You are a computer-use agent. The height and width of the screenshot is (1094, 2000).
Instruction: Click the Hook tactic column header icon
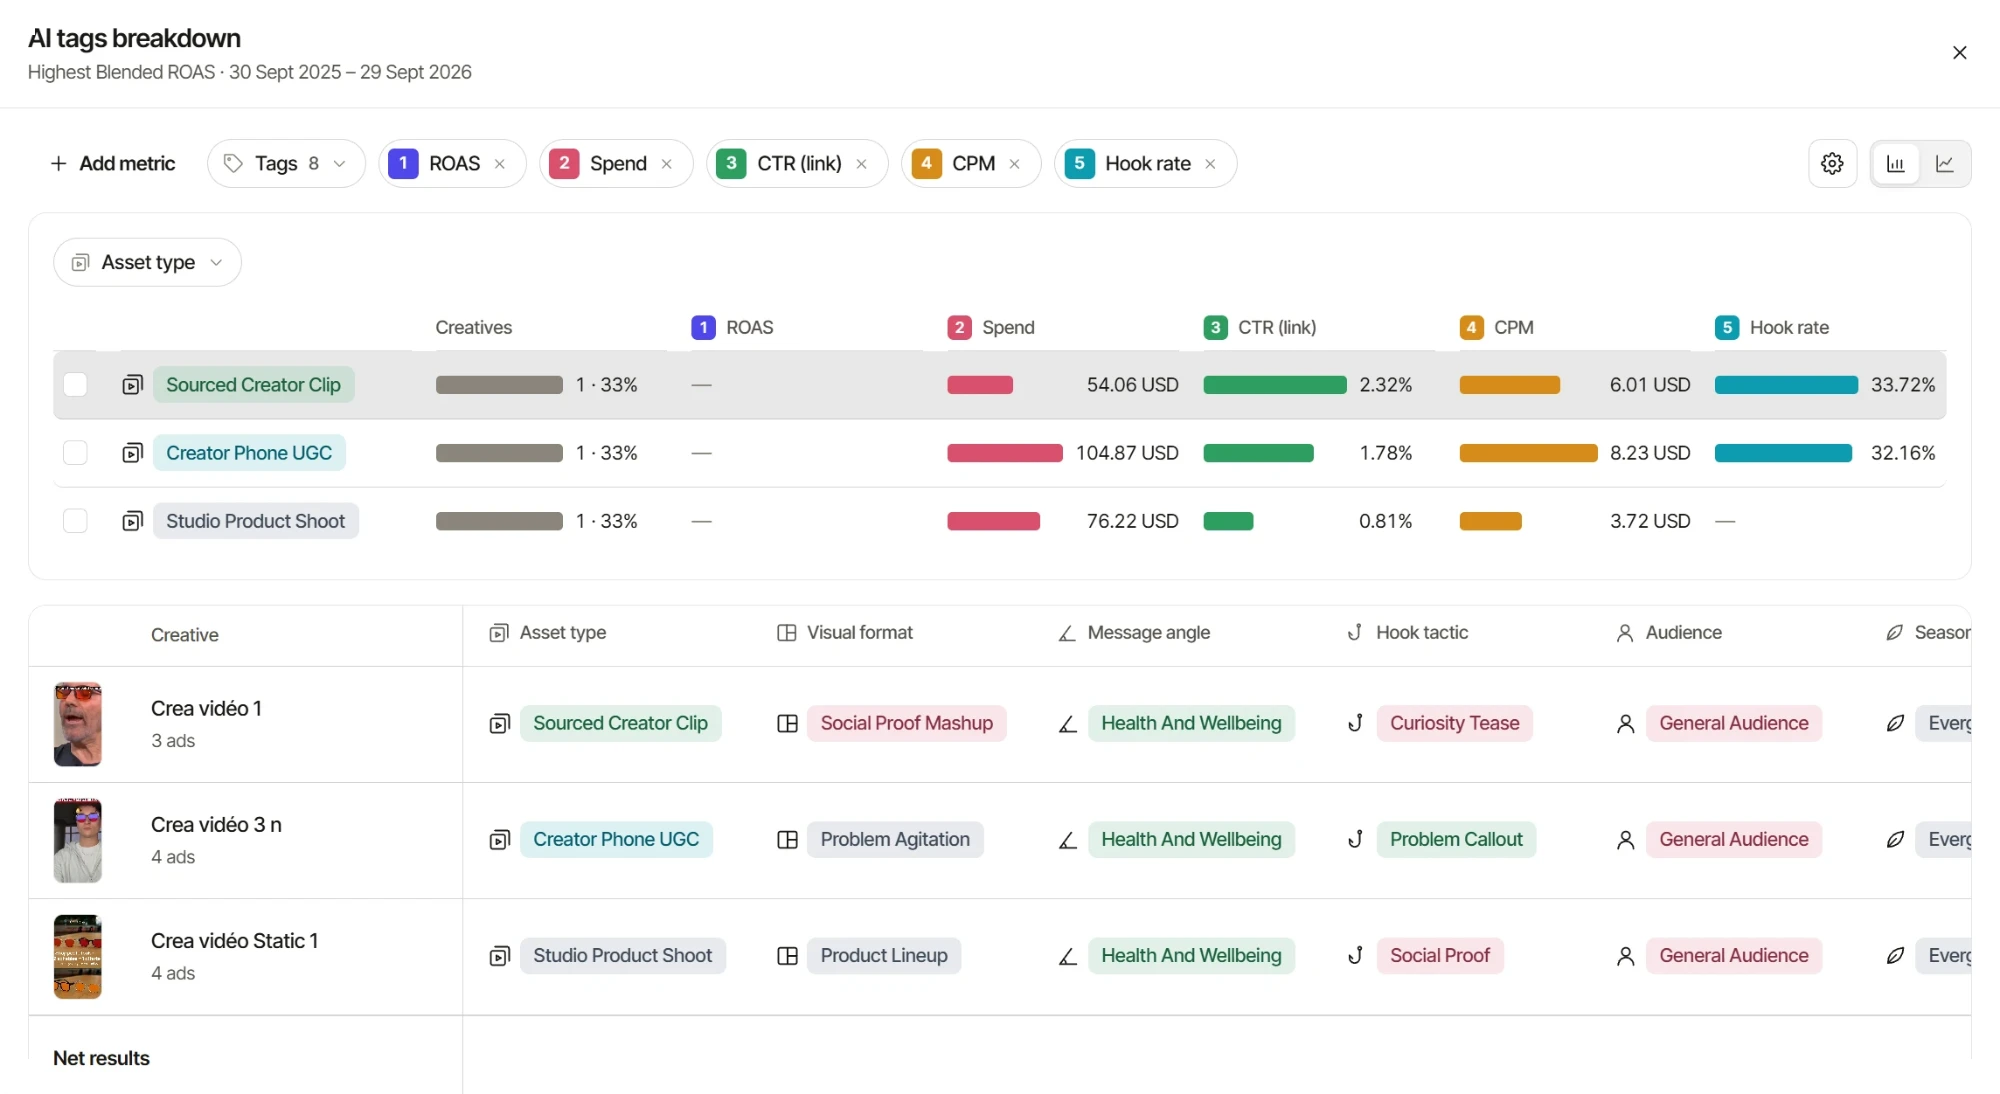1355,633
